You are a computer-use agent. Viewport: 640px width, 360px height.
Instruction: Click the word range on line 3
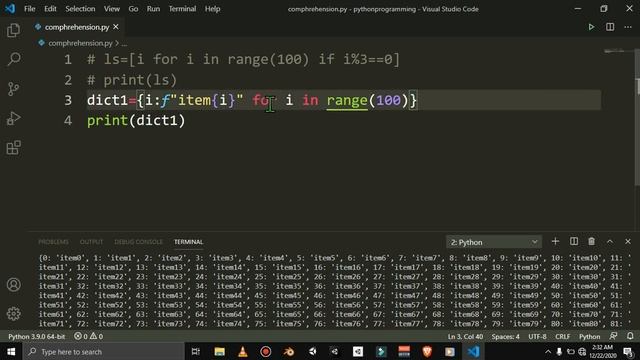click(x=347, y=100)
